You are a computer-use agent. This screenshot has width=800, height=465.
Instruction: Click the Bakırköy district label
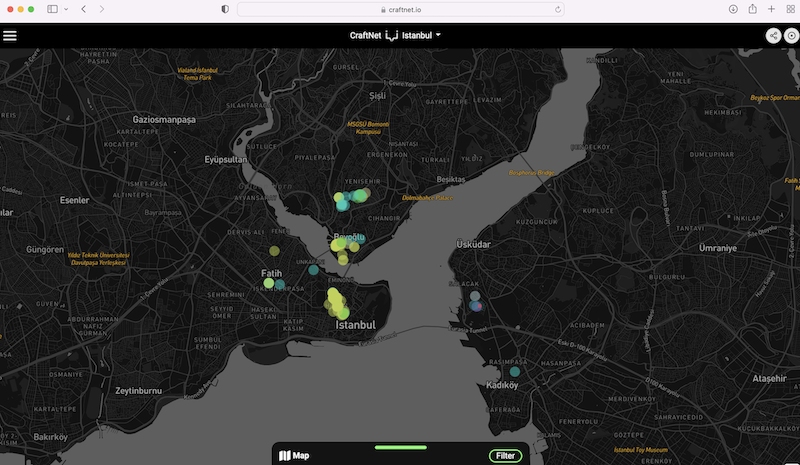pos(50,437)
